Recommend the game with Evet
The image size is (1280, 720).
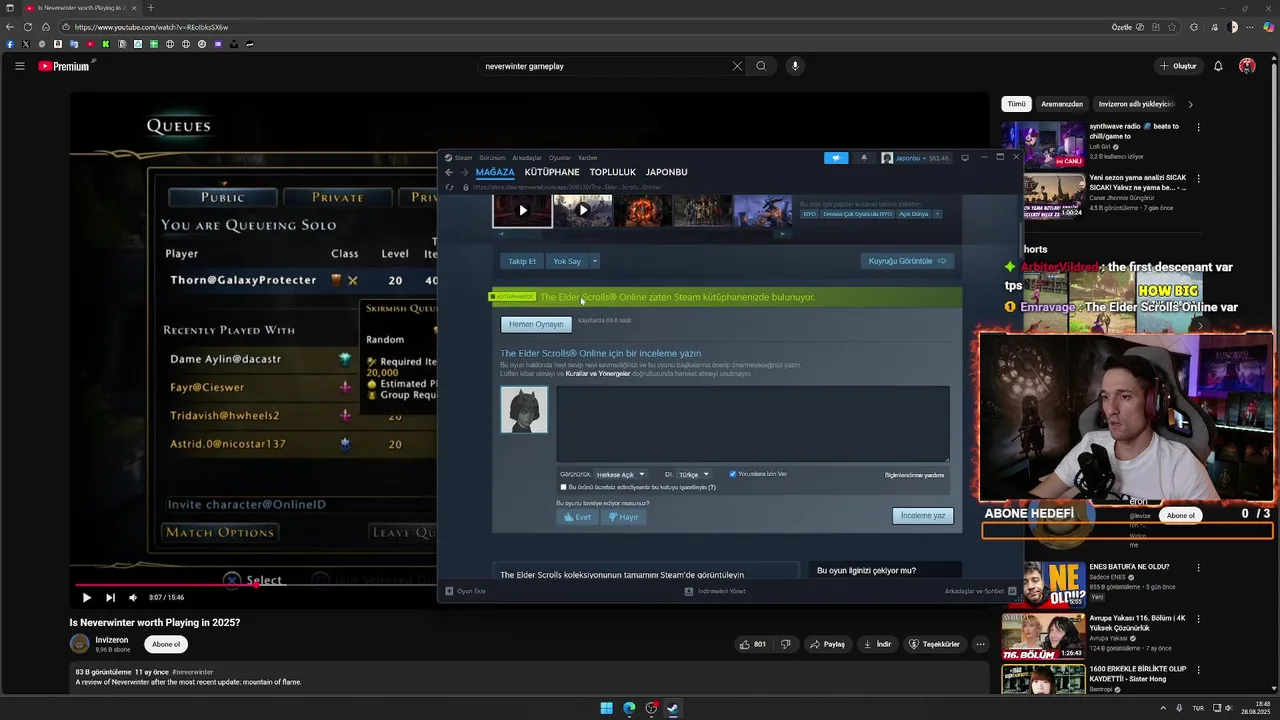click(x=578, y=517)
